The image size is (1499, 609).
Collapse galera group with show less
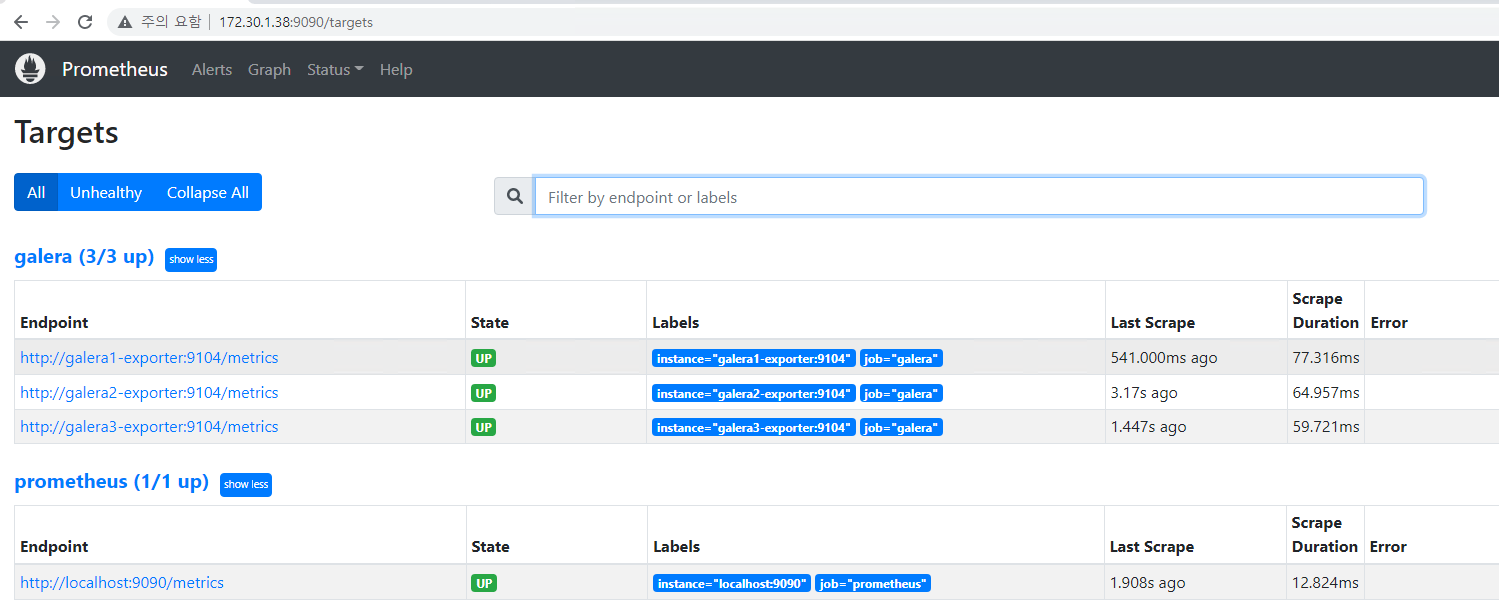tap(191, 259)
